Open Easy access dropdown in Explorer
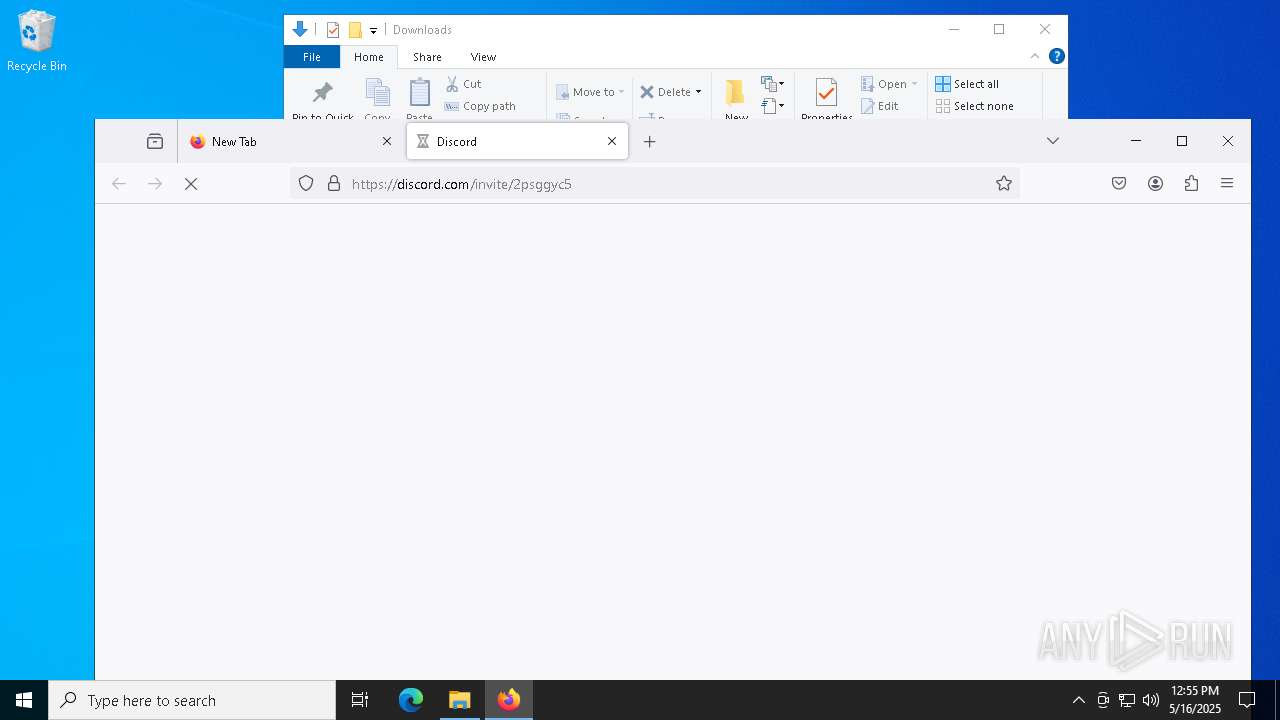Image resolution: width=1280 pixels, height=720 pixels. point(773,105)
